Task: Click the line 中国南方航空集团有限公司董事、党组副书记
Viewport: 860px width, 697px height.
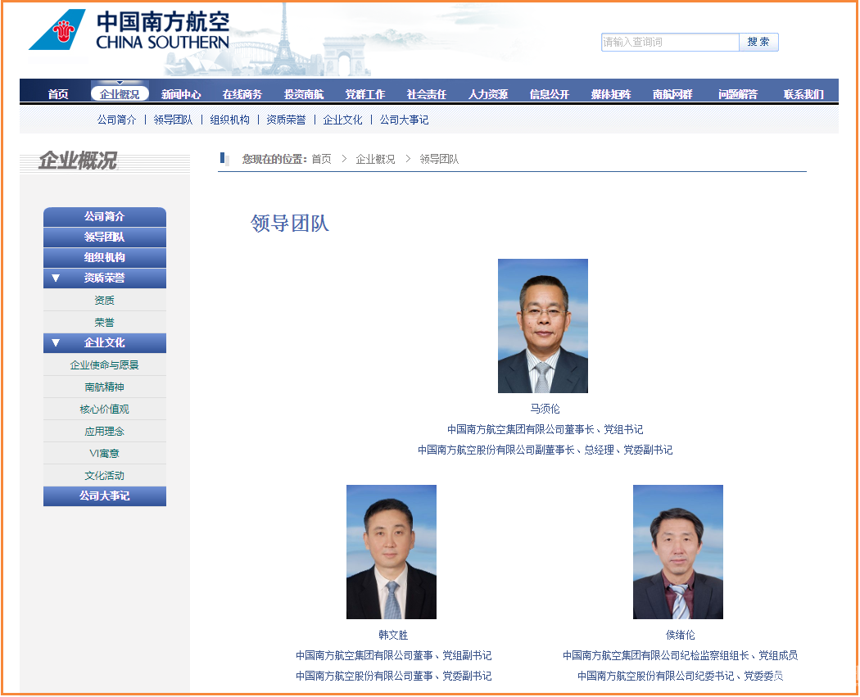Action: [394, 655]
